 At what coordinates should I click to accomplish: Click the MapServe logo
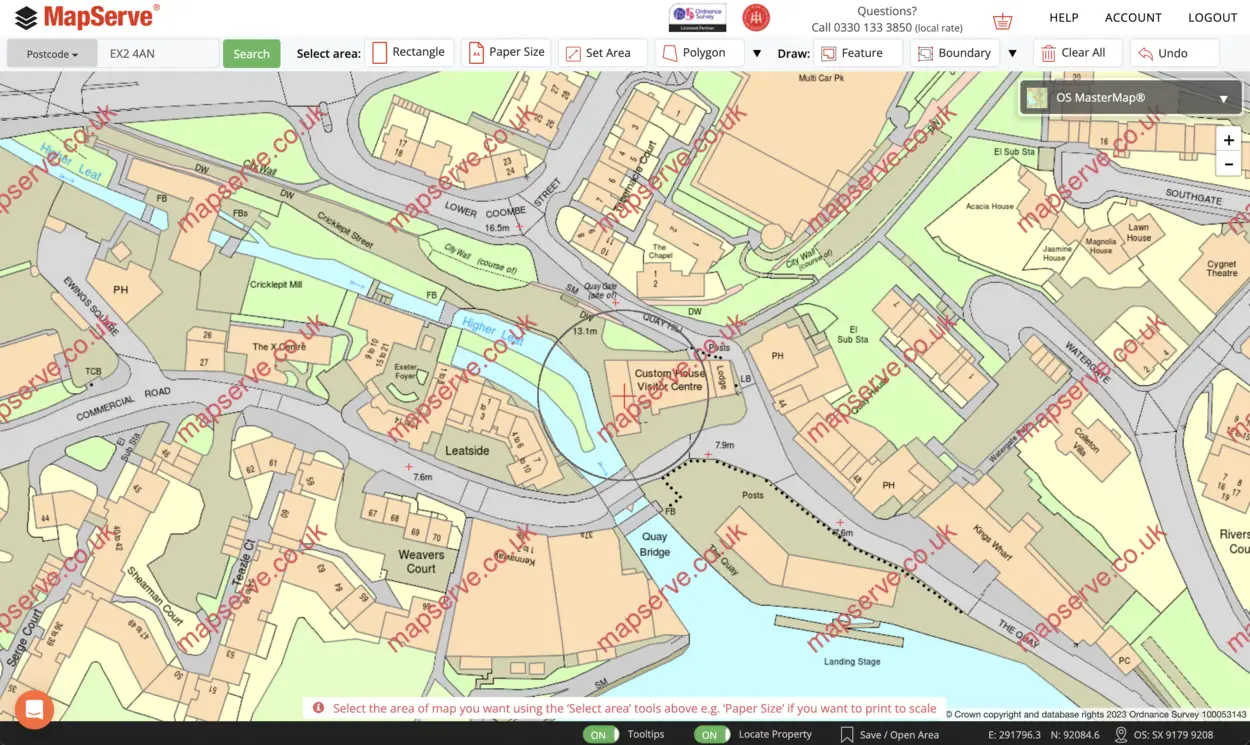point(87,17)
